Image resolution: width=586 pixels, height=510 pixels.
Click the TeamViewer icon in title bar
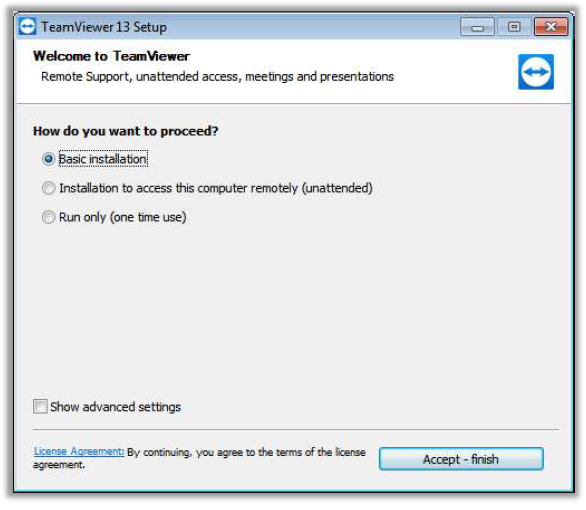(27, 27)
